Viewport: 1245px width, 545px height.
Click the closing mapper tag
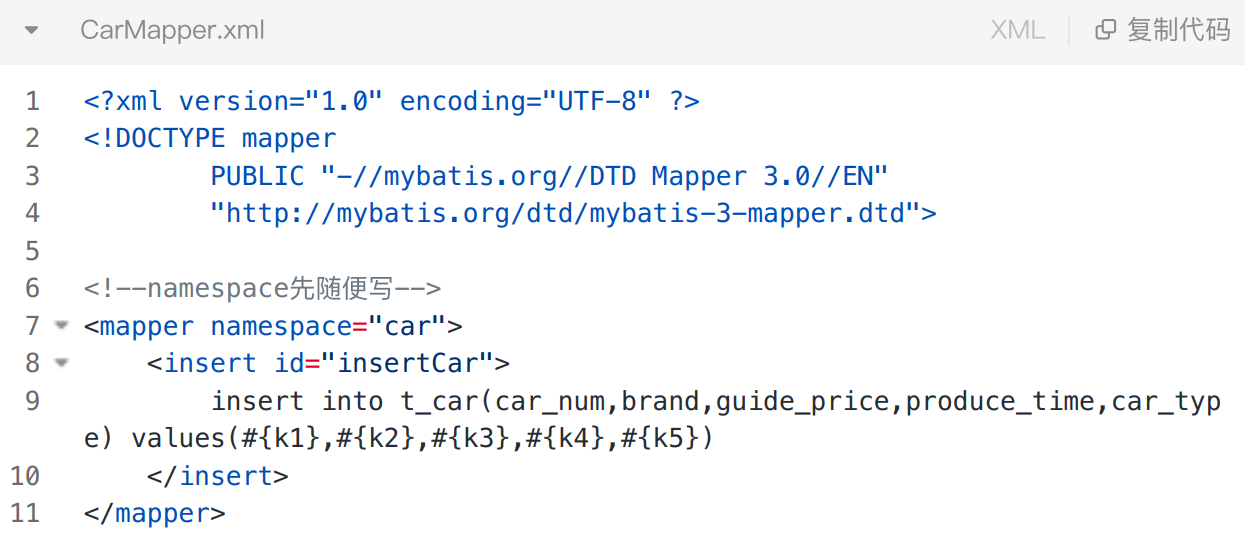pos(155,513)
